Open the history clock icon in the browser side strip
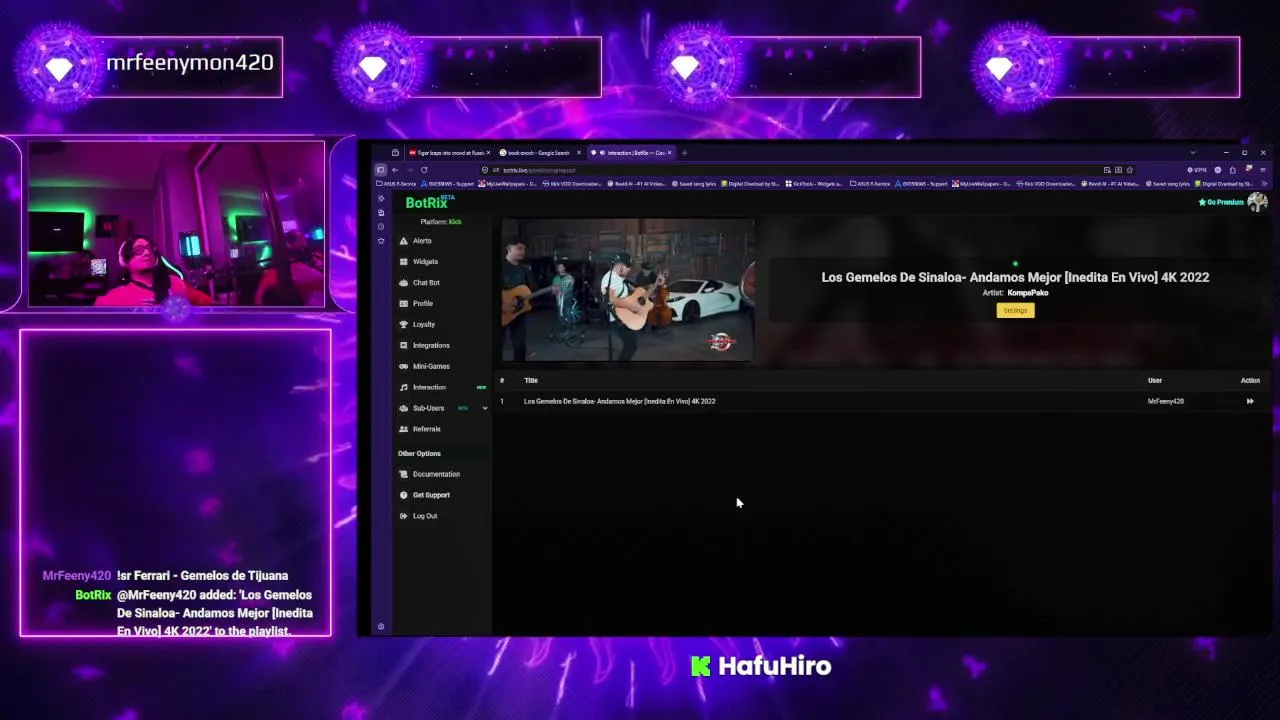 380,226
